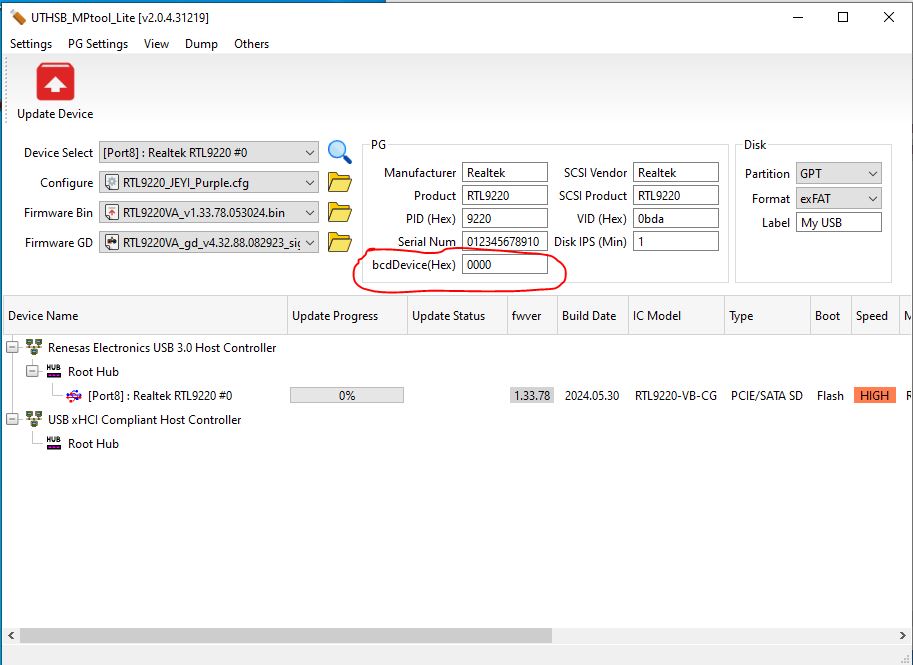The image size is (913, 665).
Task: Click the RTL9220-VB-CG IC model cell
Action: [676, 395]
